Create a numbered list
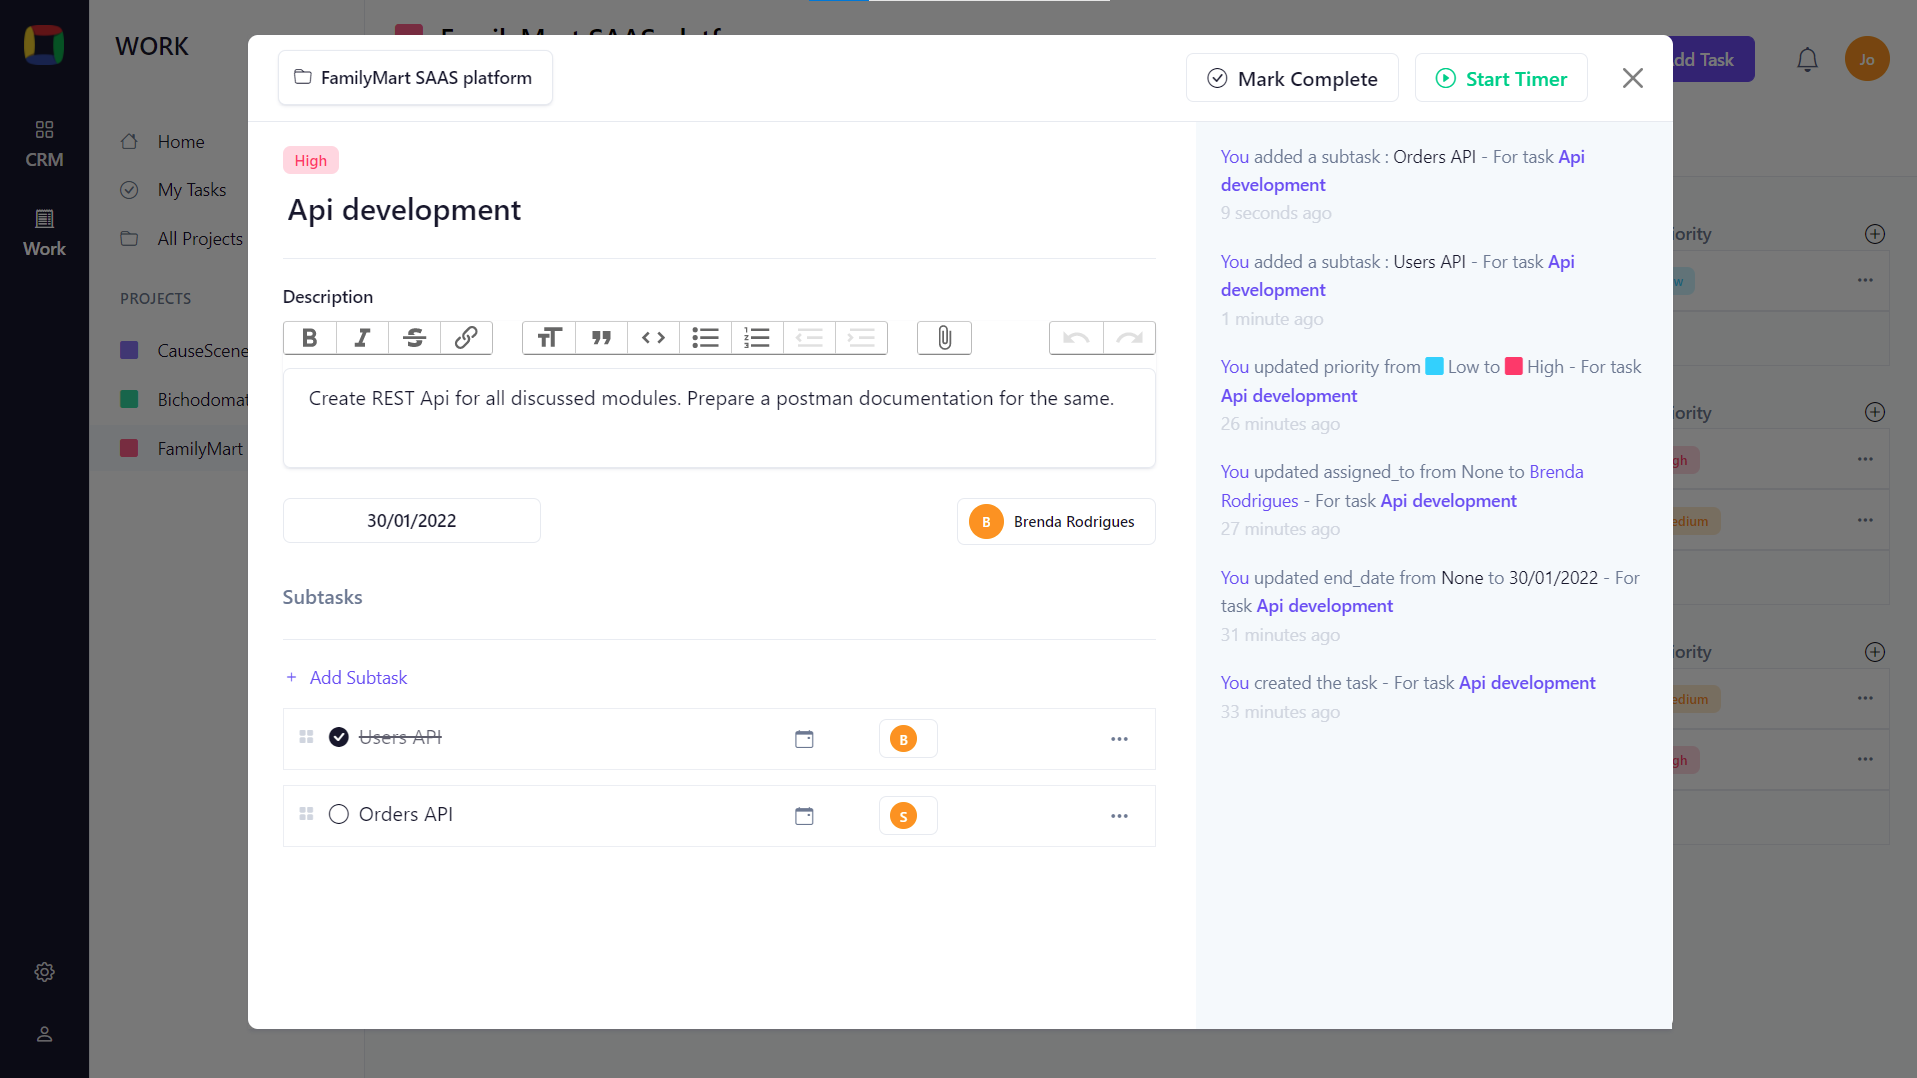1917x1078 pixels. pos(757,338)
